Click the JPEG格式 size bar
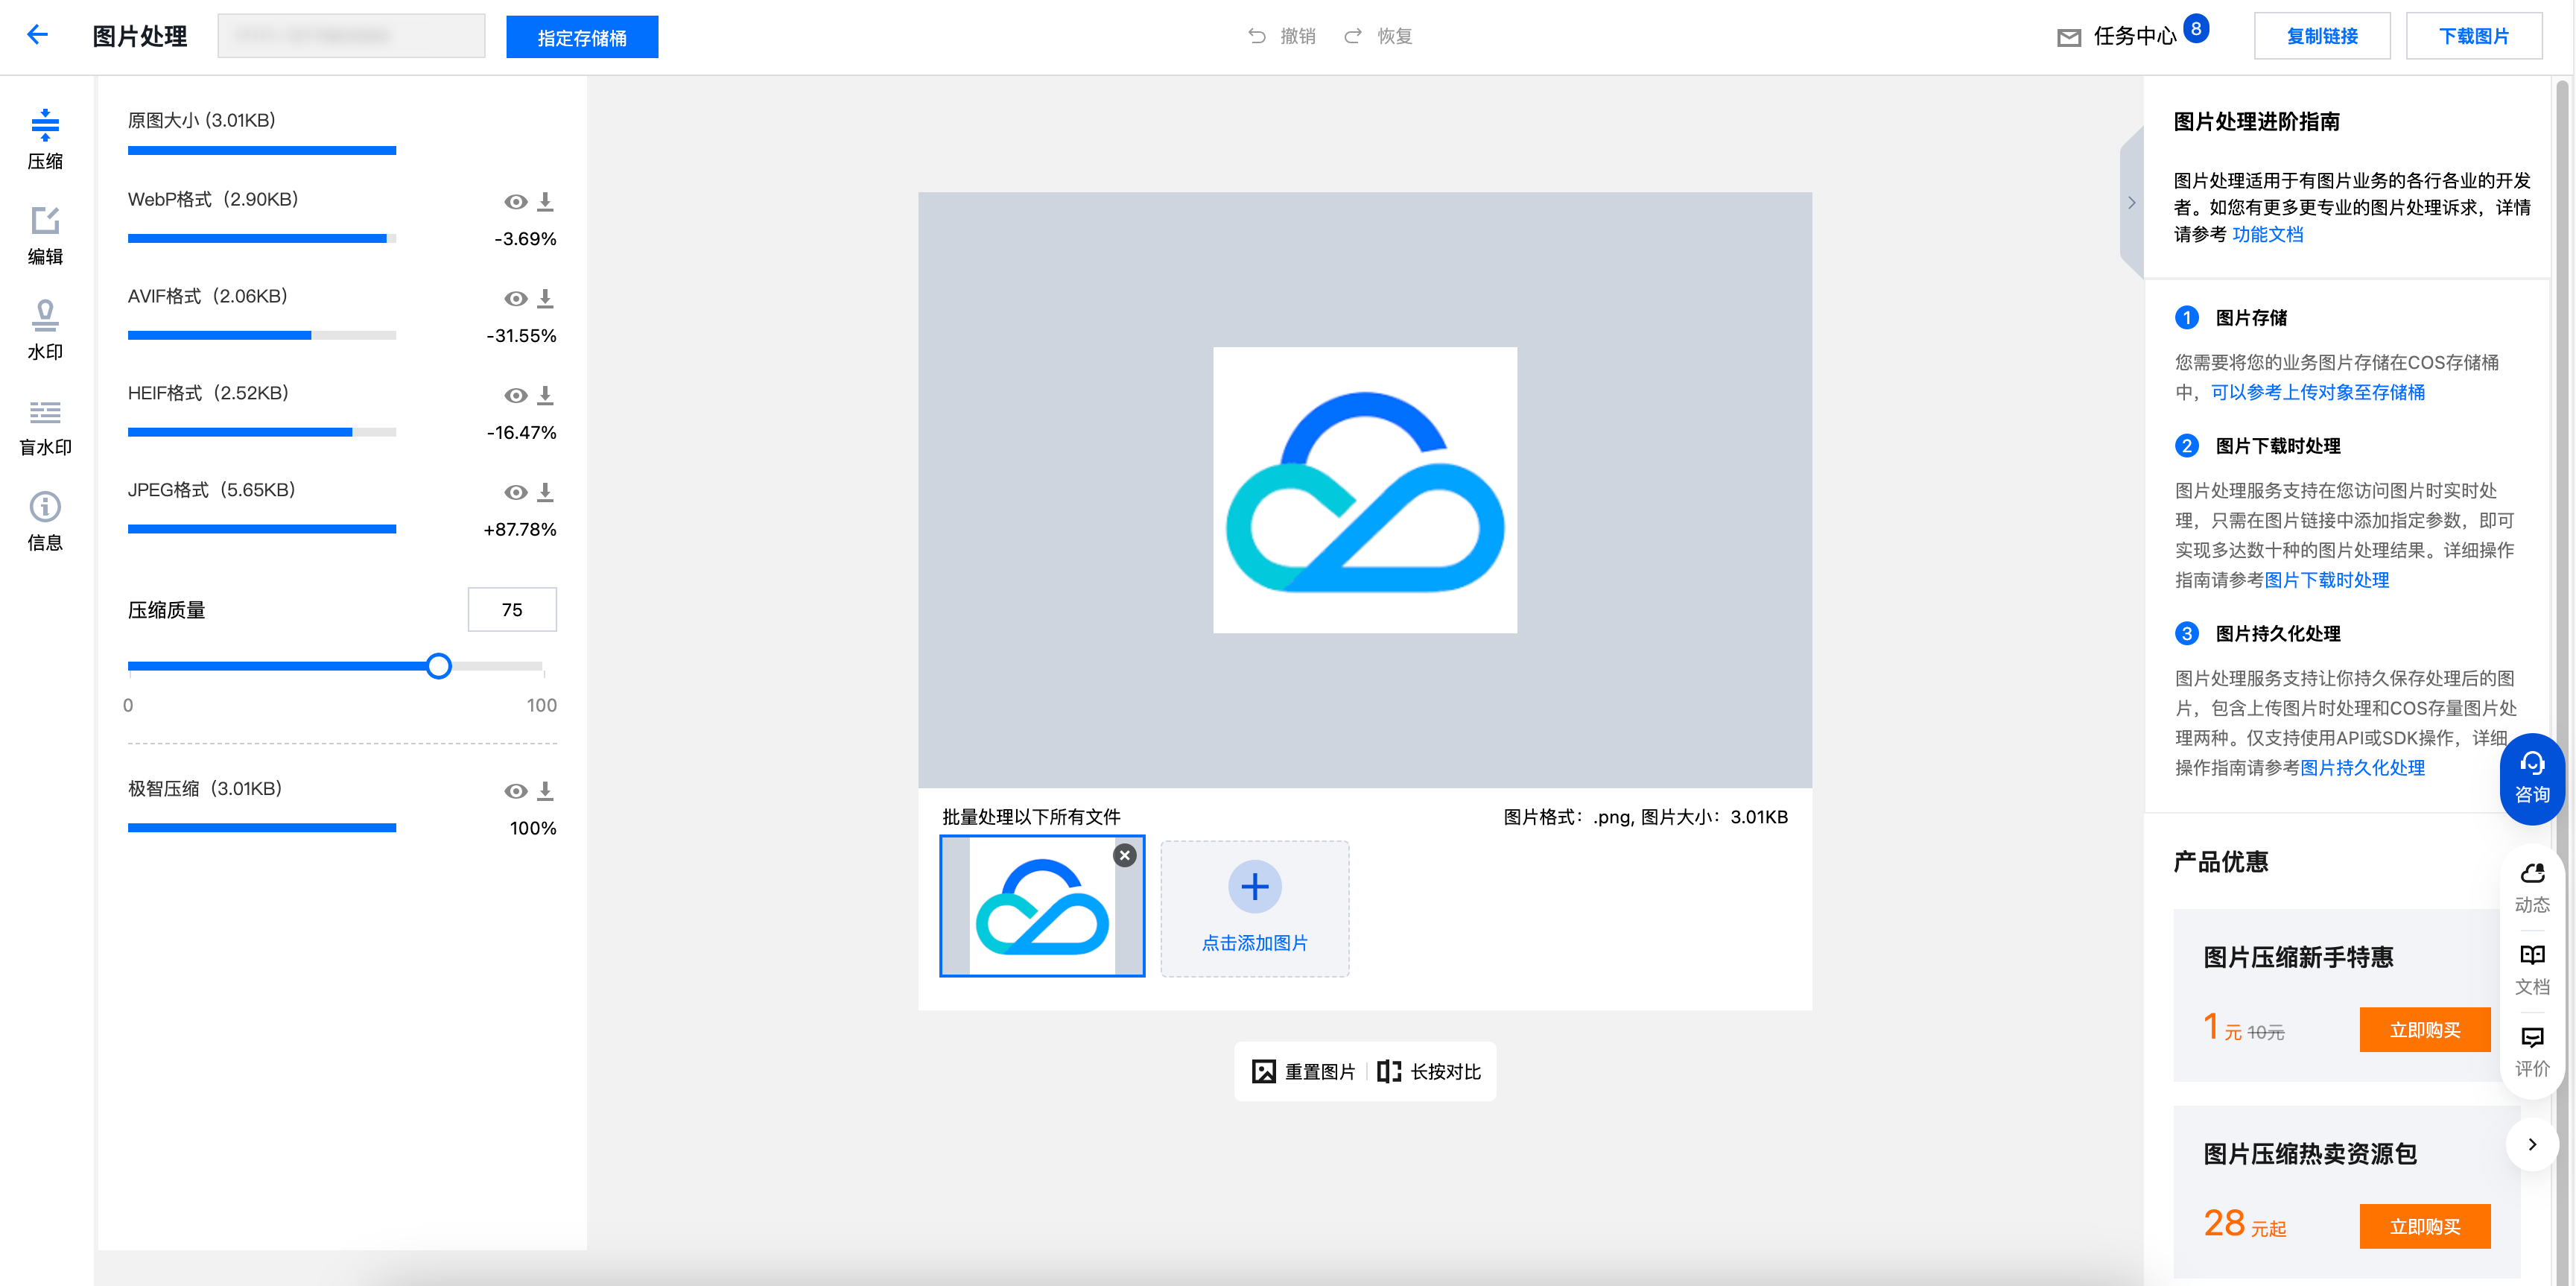Viewport: 2576px width, 1286px height. (262, 529)
